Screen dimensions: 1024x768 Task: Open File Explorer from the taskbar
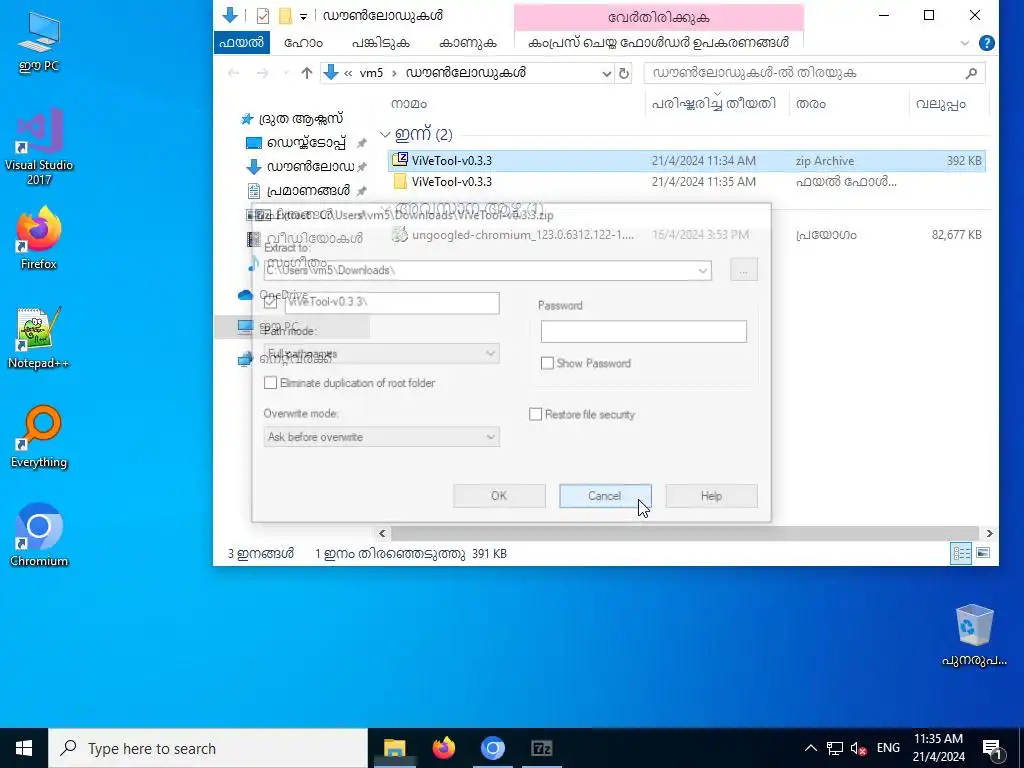point(394,748)
